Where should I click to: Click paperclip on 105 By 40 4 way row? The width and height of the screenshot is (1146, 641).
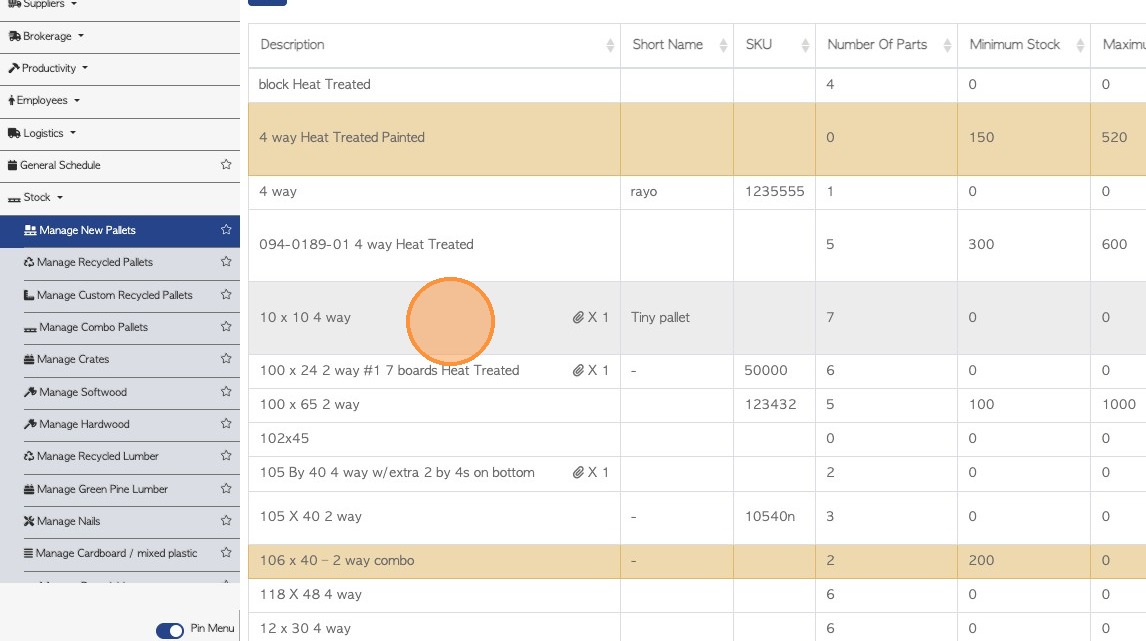[578, 473]
